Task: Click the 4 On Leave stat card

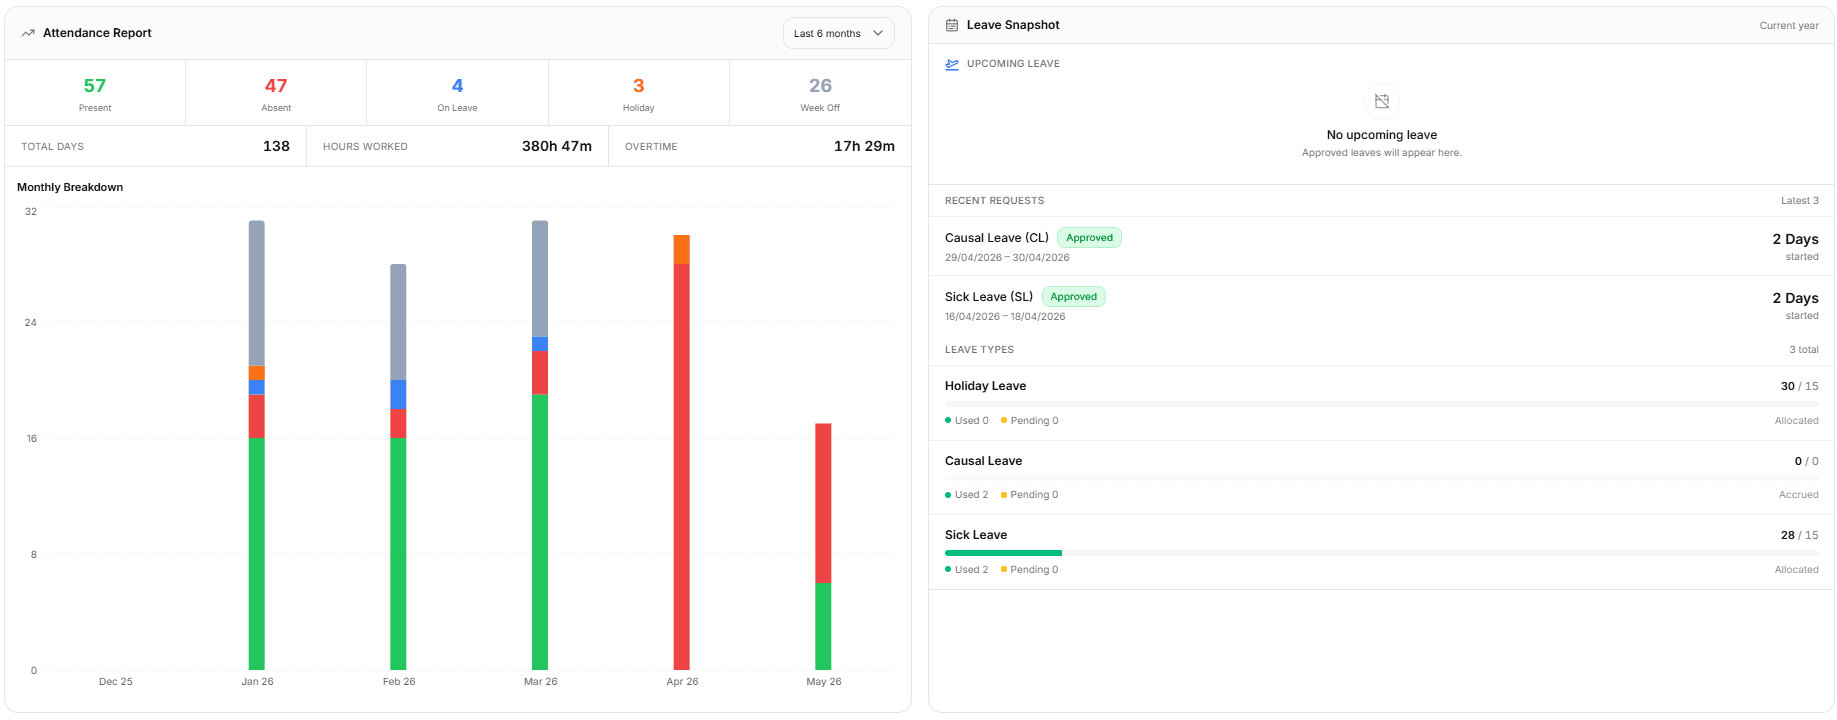Action: 457,93
